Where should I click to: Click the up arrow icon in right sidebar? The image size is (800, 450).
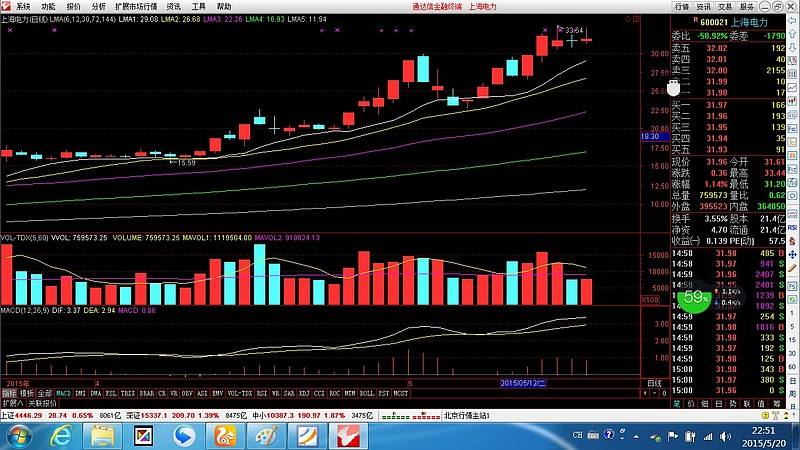[x=792, y=33]
